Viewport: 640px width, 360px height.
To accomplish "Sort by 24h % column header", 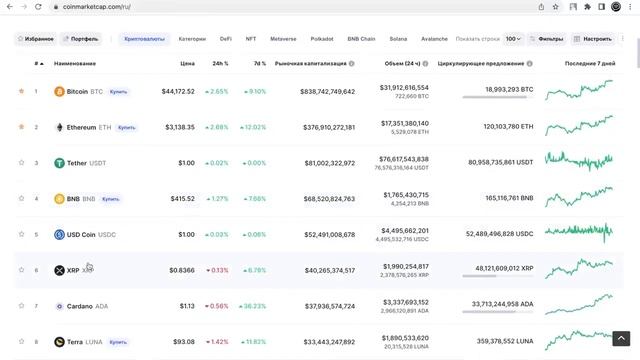I will pos(220,63).
